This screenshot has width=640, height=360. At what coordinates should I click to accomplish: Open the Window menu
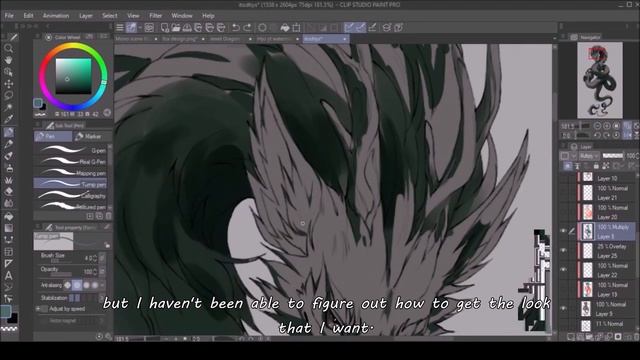pos(182,16)
